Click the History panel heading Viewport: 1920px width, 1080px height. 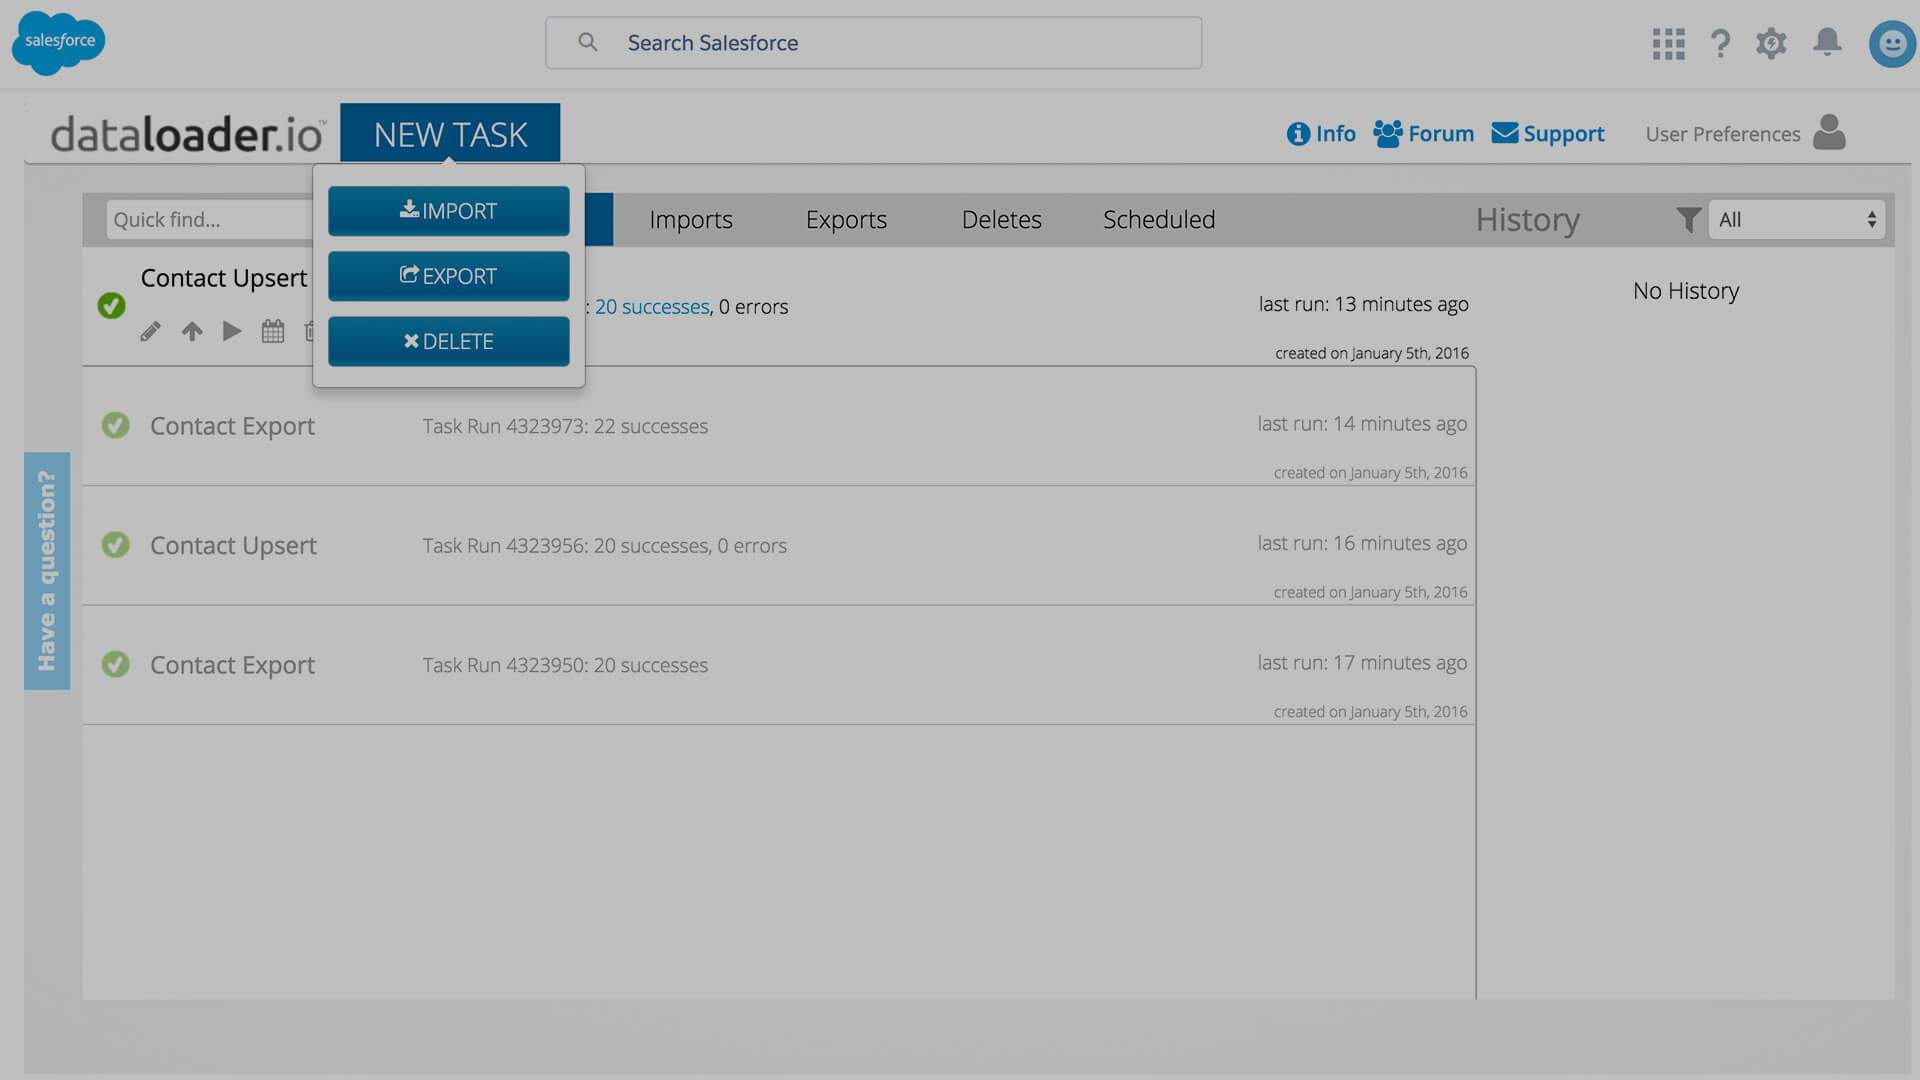point(1527,220)
